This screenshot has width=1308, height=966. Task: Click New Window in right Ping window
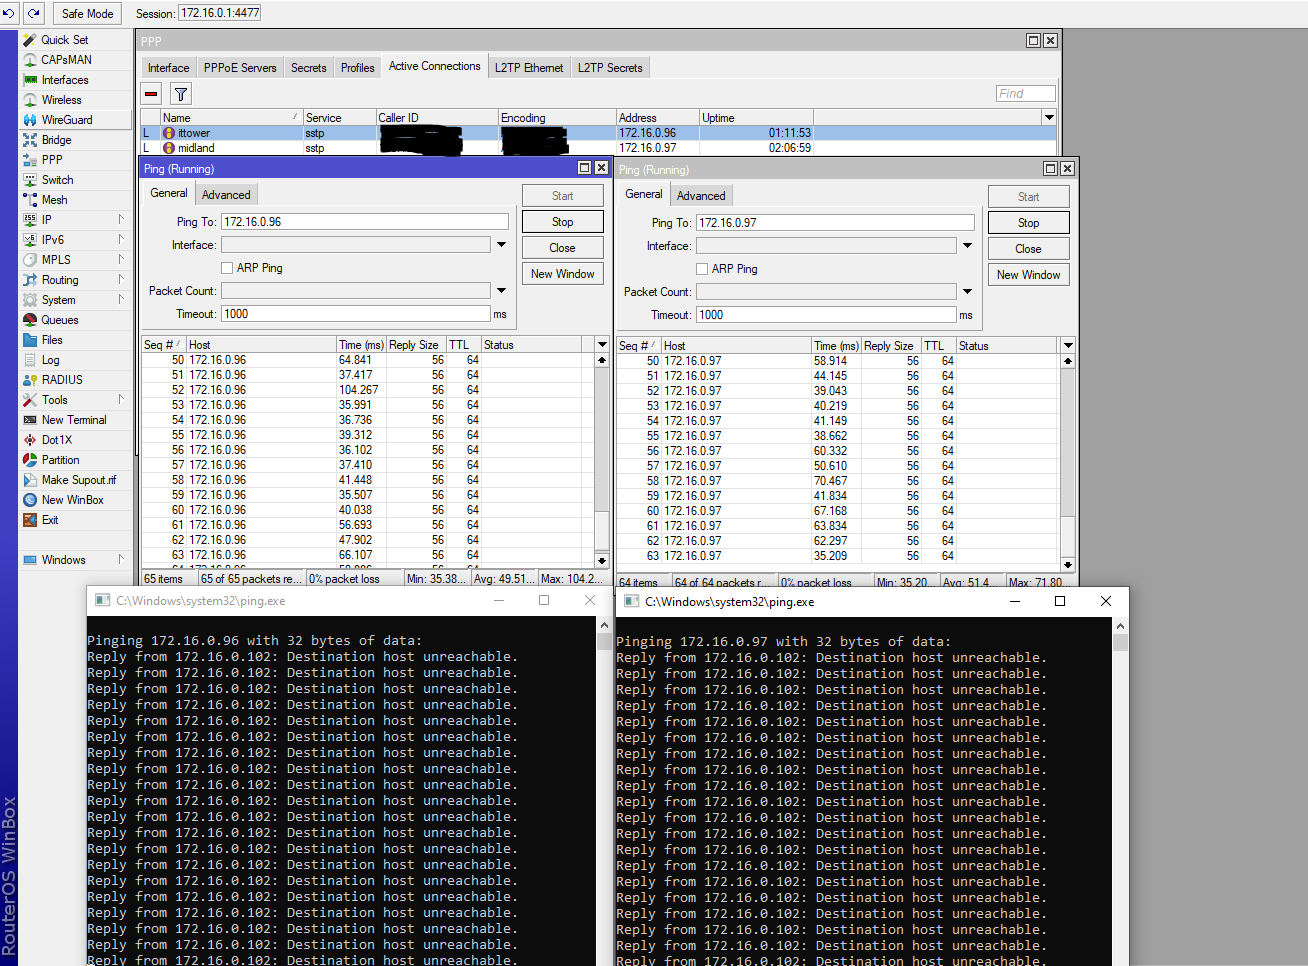coord(1028,275)
